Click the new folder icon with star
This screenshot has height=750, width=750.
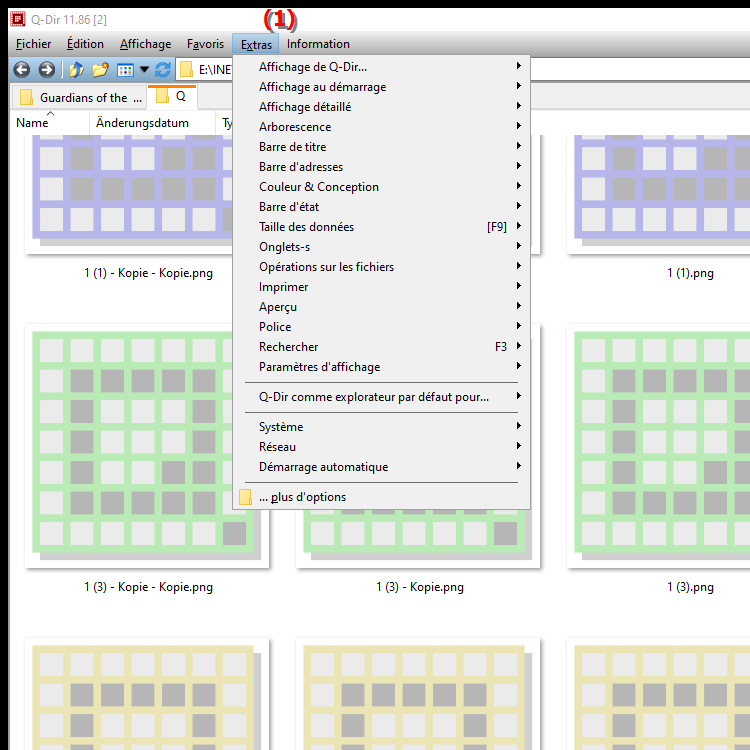pyautogui.click(x=100, y=70)
